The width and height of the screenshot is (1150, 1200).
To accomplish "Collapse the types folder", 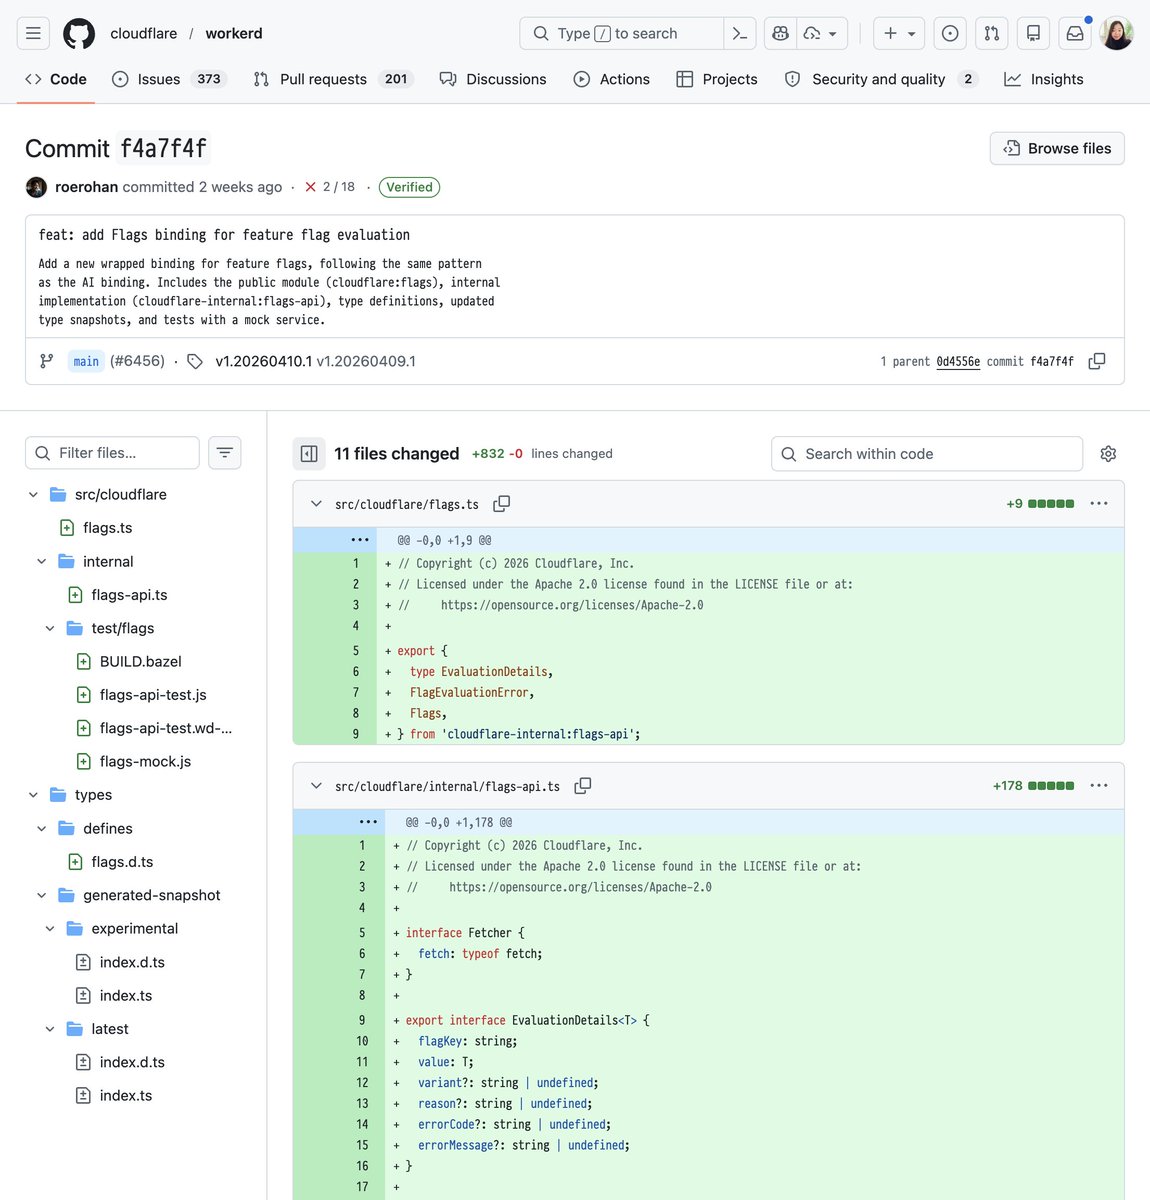I will [33, 795].
